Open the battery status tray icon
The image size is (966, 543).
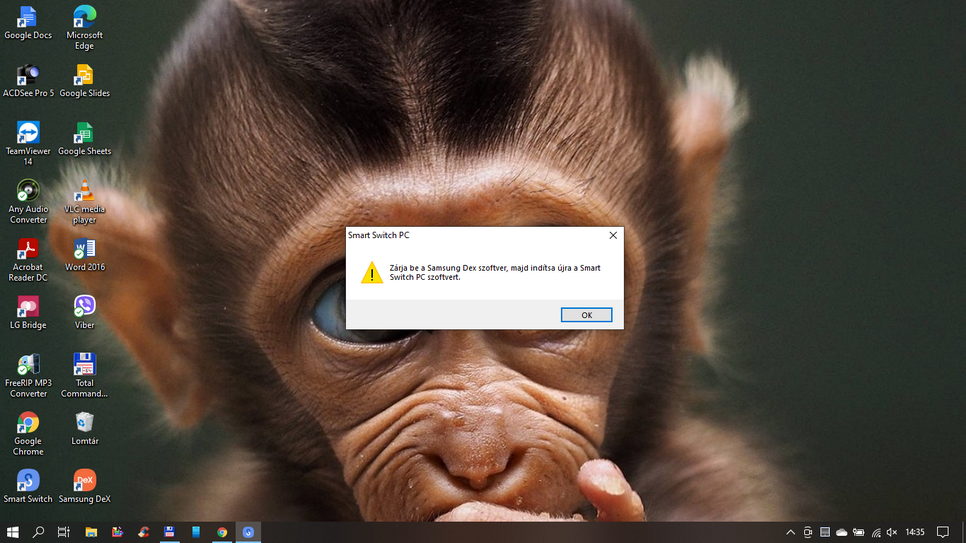(858, 532)
